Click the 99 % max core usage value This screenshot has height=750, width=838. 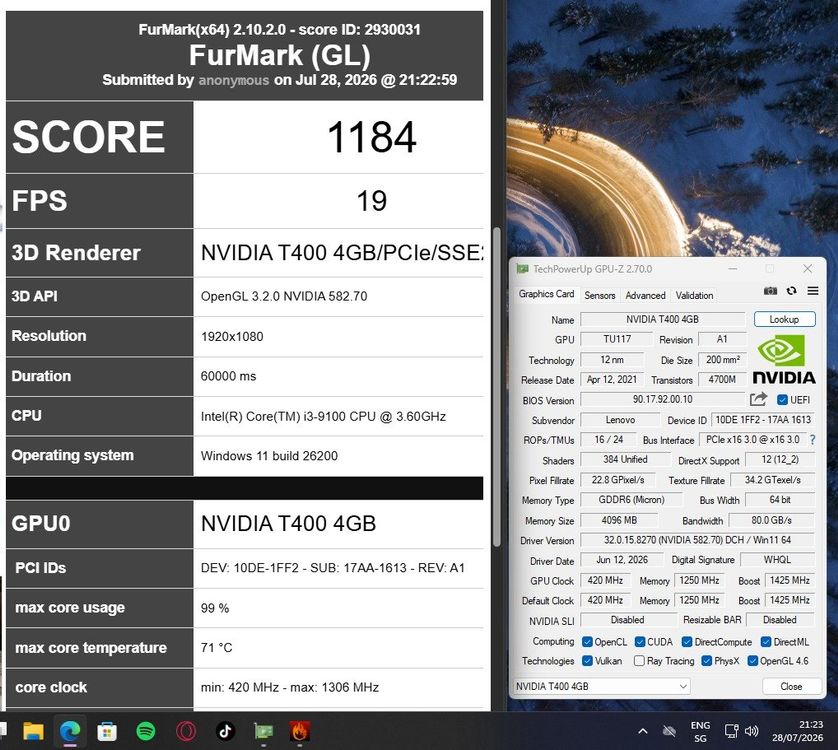tap(215, 608)
